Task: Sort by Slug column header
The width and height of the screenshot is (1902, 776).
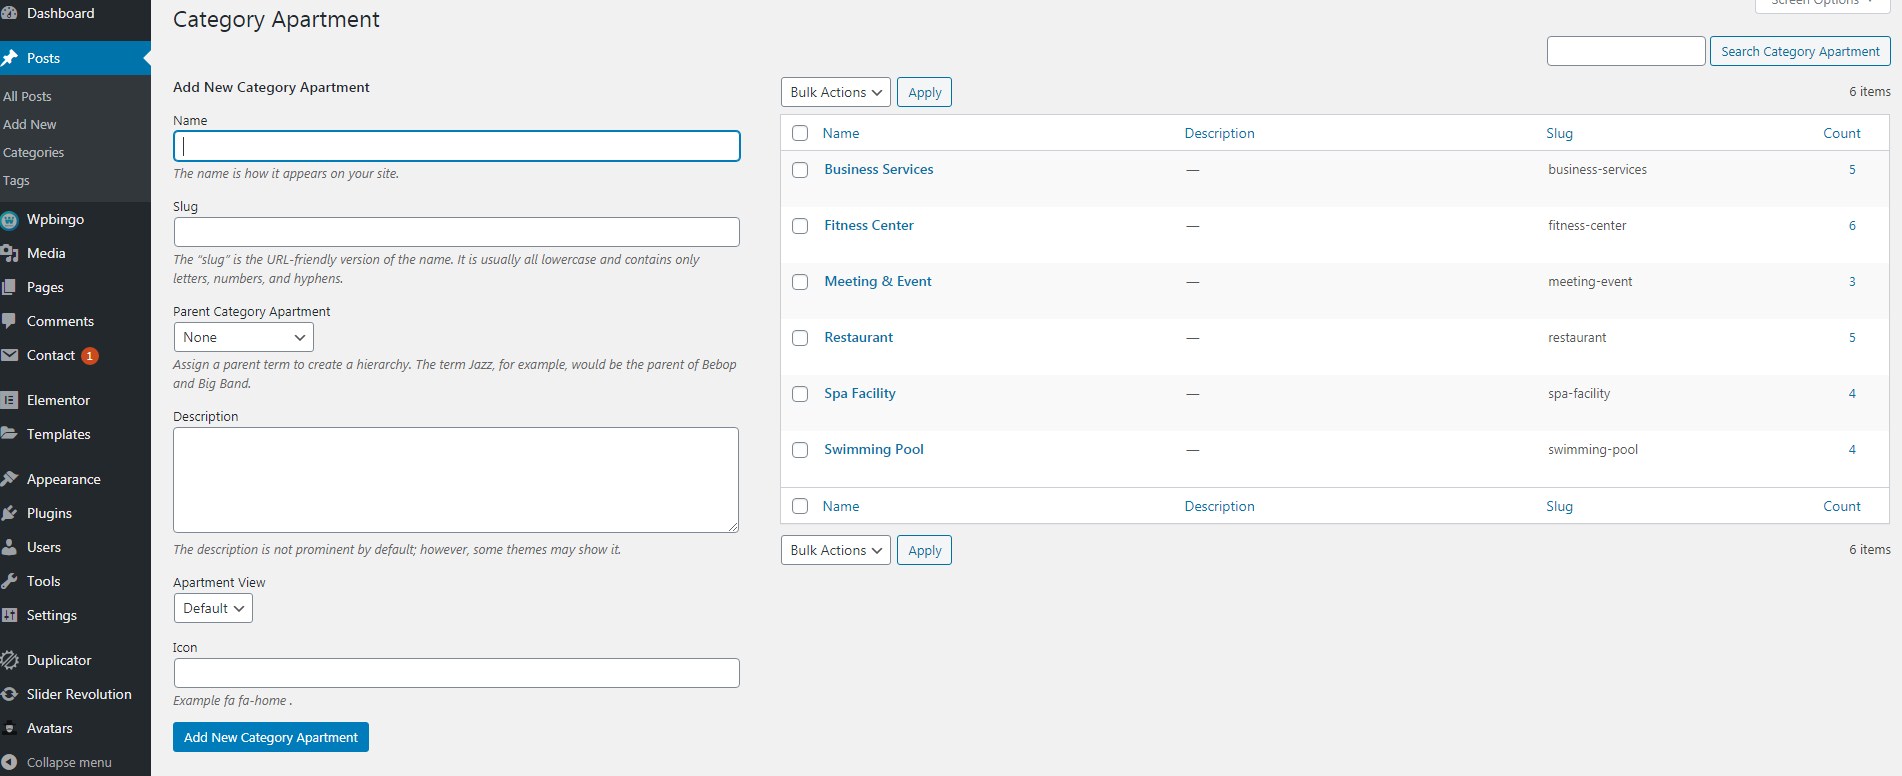Action: click(x=1559, y=133)
